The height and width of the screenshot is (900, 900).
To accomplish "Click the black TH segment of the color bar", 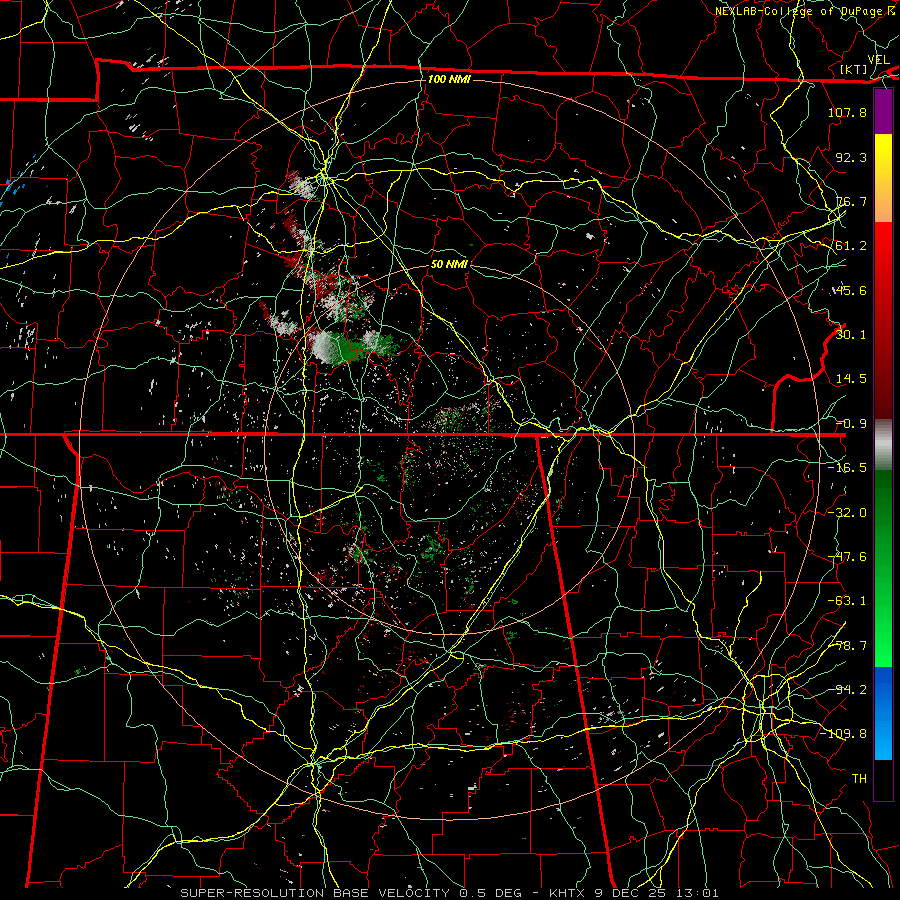I will pyautogui.click(x=883, y=779).
